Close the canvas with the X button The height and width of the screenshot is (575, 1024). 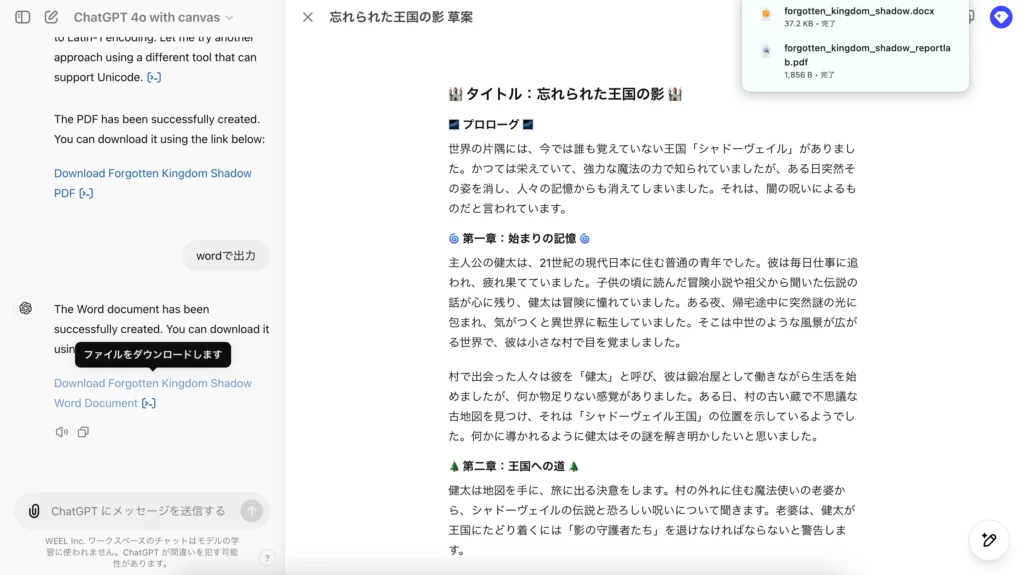[308, 17]
